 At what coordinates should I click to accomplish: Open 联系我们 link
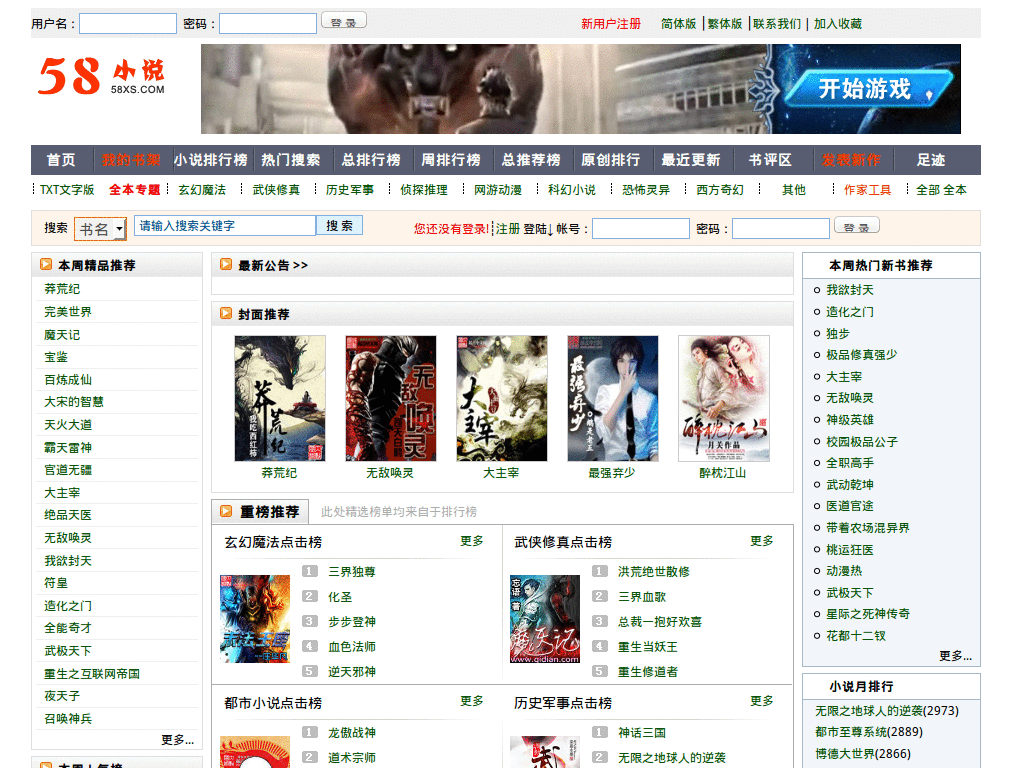[x=776, y=24]
